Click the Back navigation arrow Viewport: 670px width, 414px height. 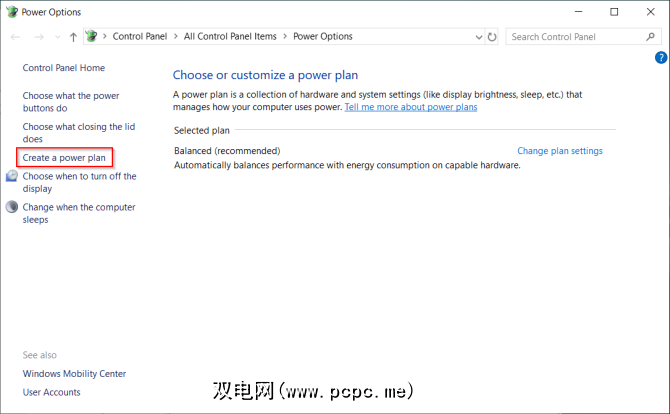tap(15, 37)
